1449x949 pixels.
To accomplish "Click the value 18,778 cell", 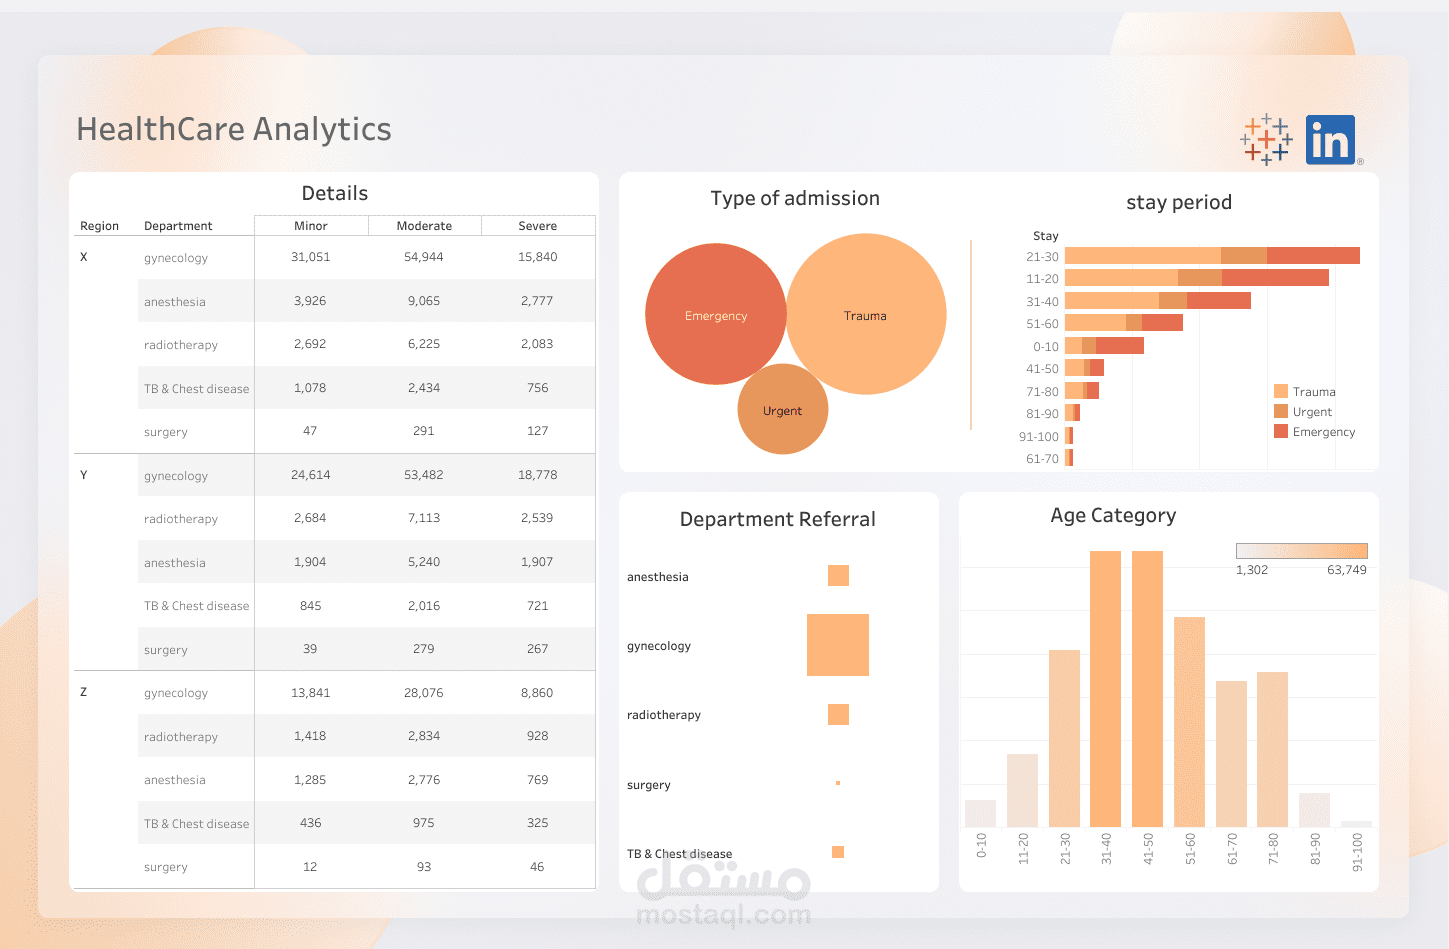I will (x=538, y=475).
